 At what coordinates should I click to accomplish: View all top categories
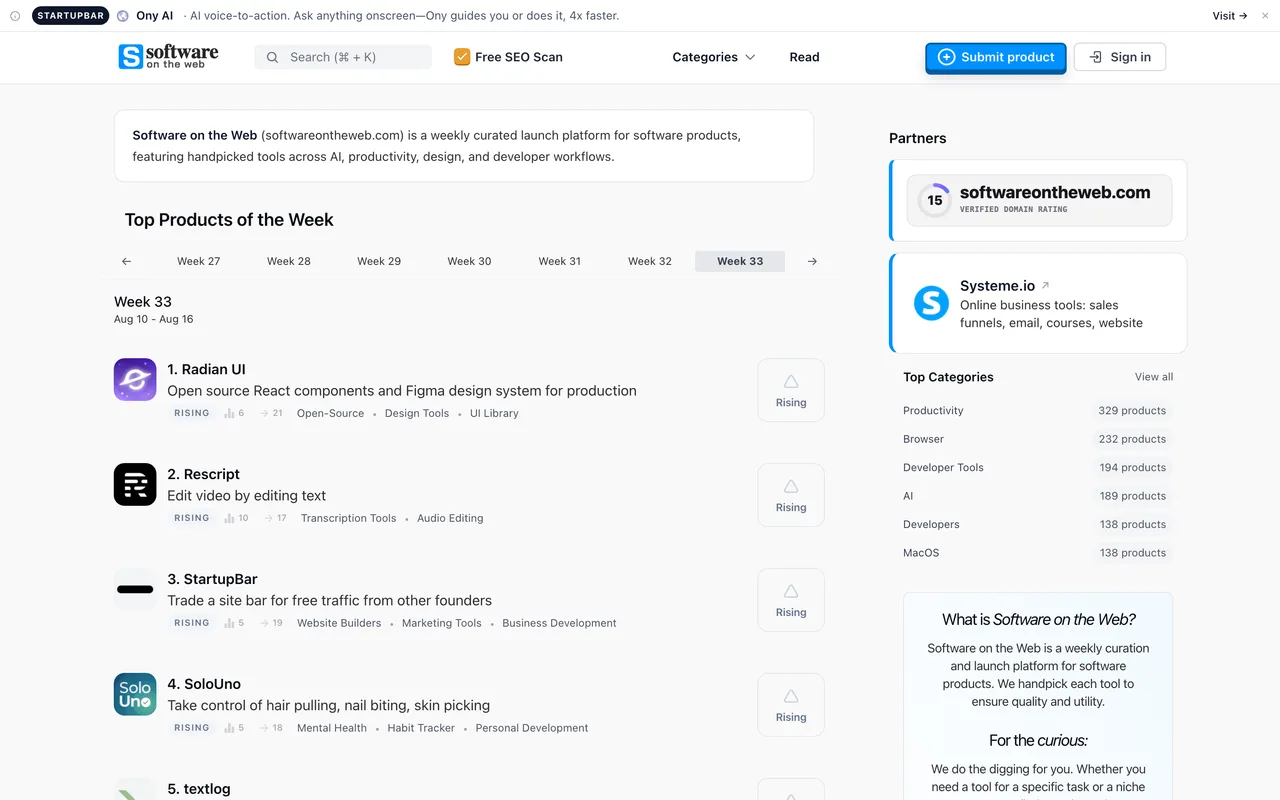tap(1154, 377)
